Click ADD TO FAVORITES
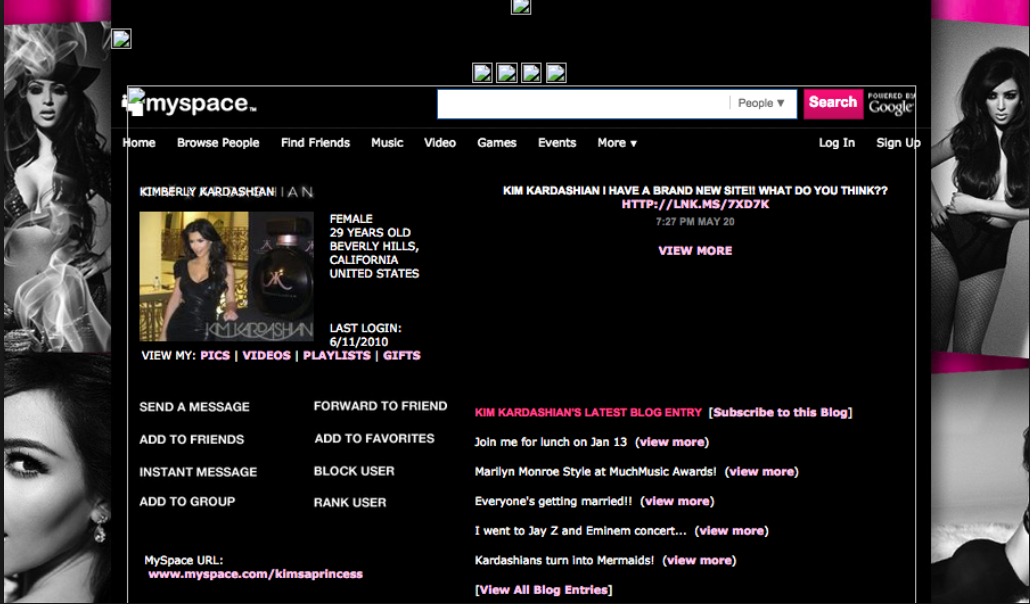 pos(374,438)
